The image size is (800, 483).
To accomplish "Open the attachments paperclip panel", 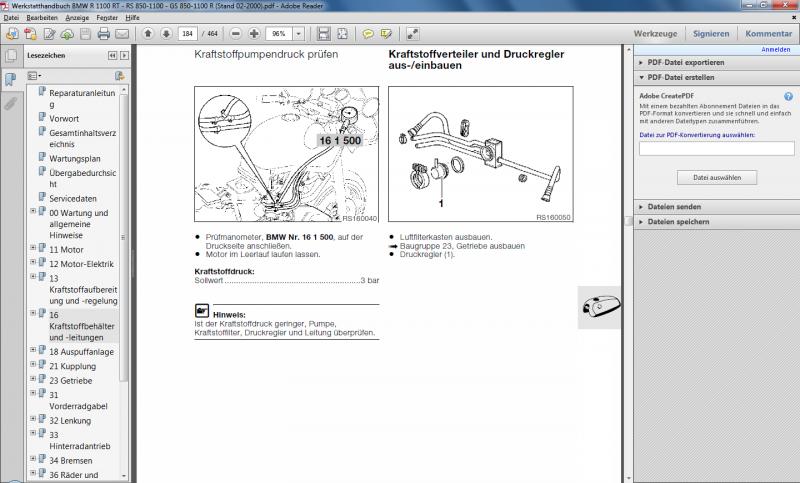I will 10,102.
